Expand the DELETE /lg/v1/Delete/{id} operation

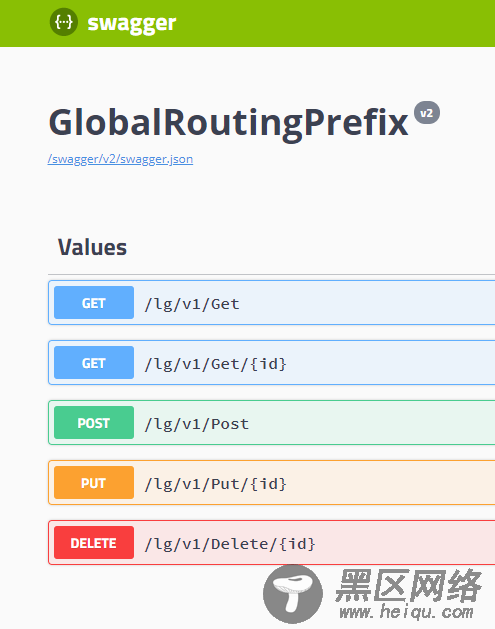coord(272,542)
